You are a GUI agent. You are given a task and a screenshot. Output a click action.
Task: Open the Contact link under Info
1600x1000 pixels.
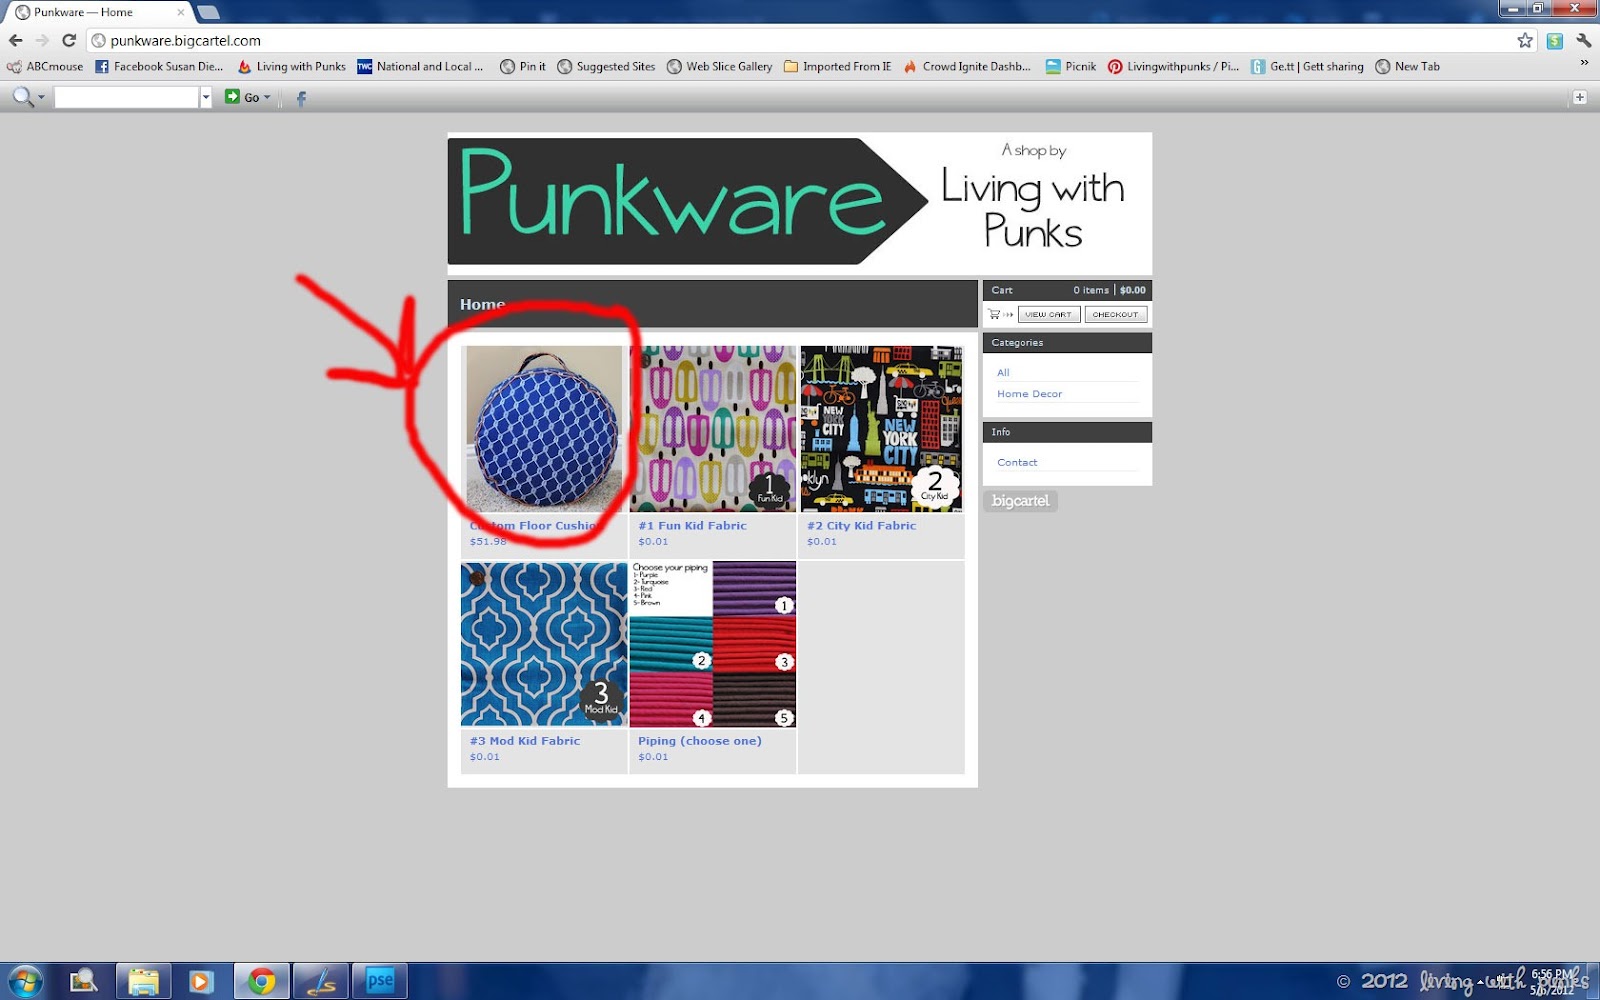click(x=1017, y=462)
